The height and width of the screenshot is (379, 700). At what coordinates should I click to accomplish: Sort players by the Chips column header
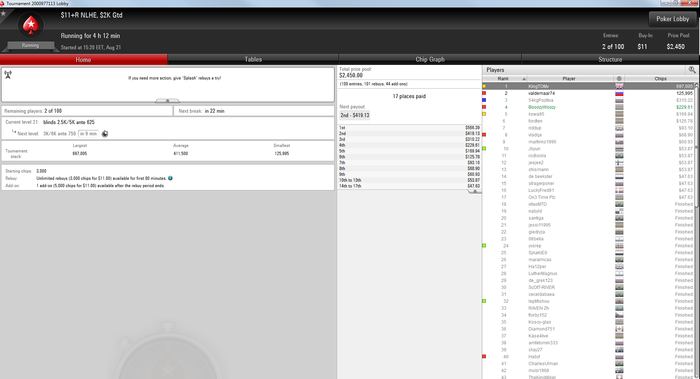coord(660,79)
